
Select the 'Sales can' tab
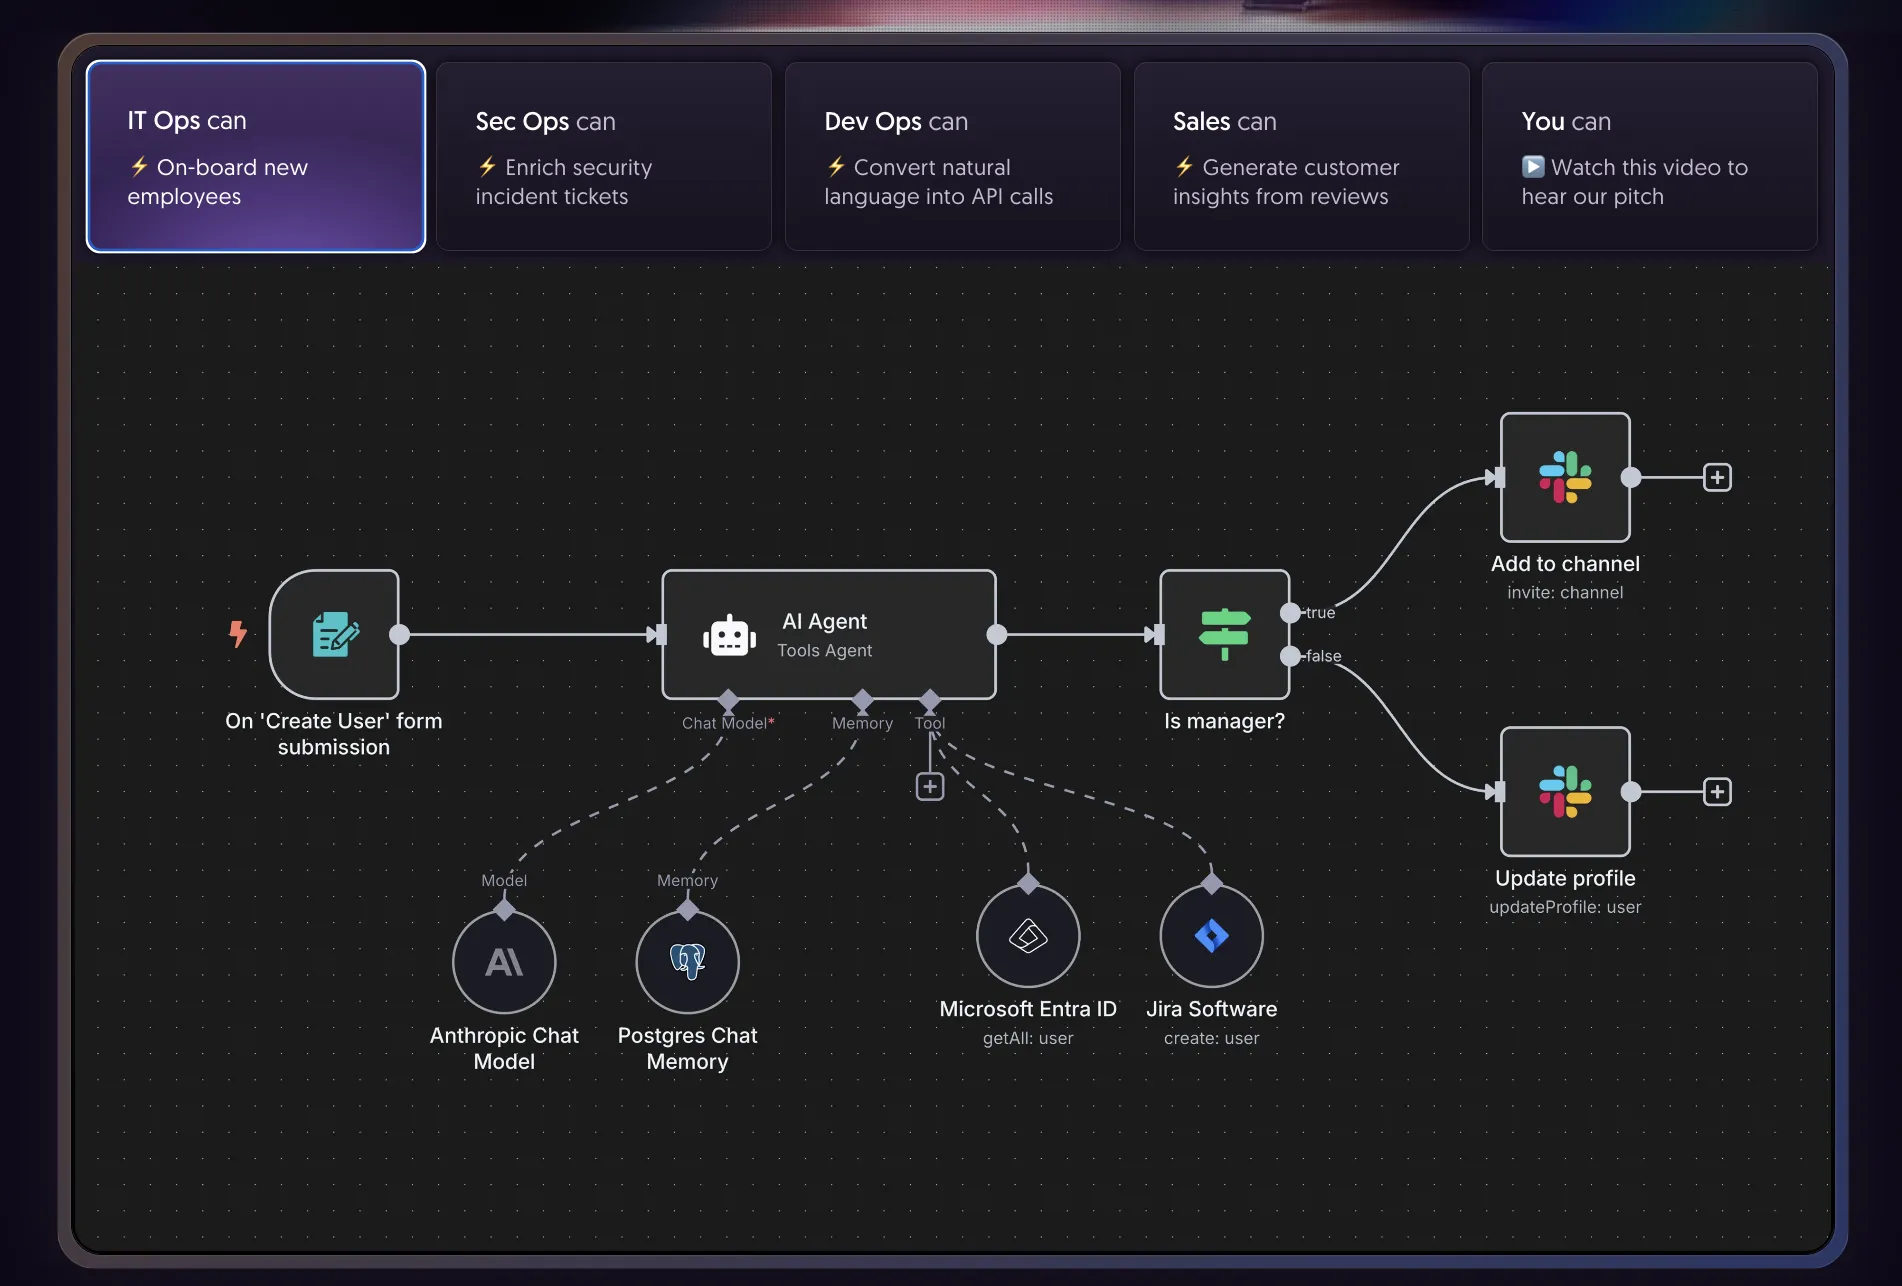point(1300,157)
